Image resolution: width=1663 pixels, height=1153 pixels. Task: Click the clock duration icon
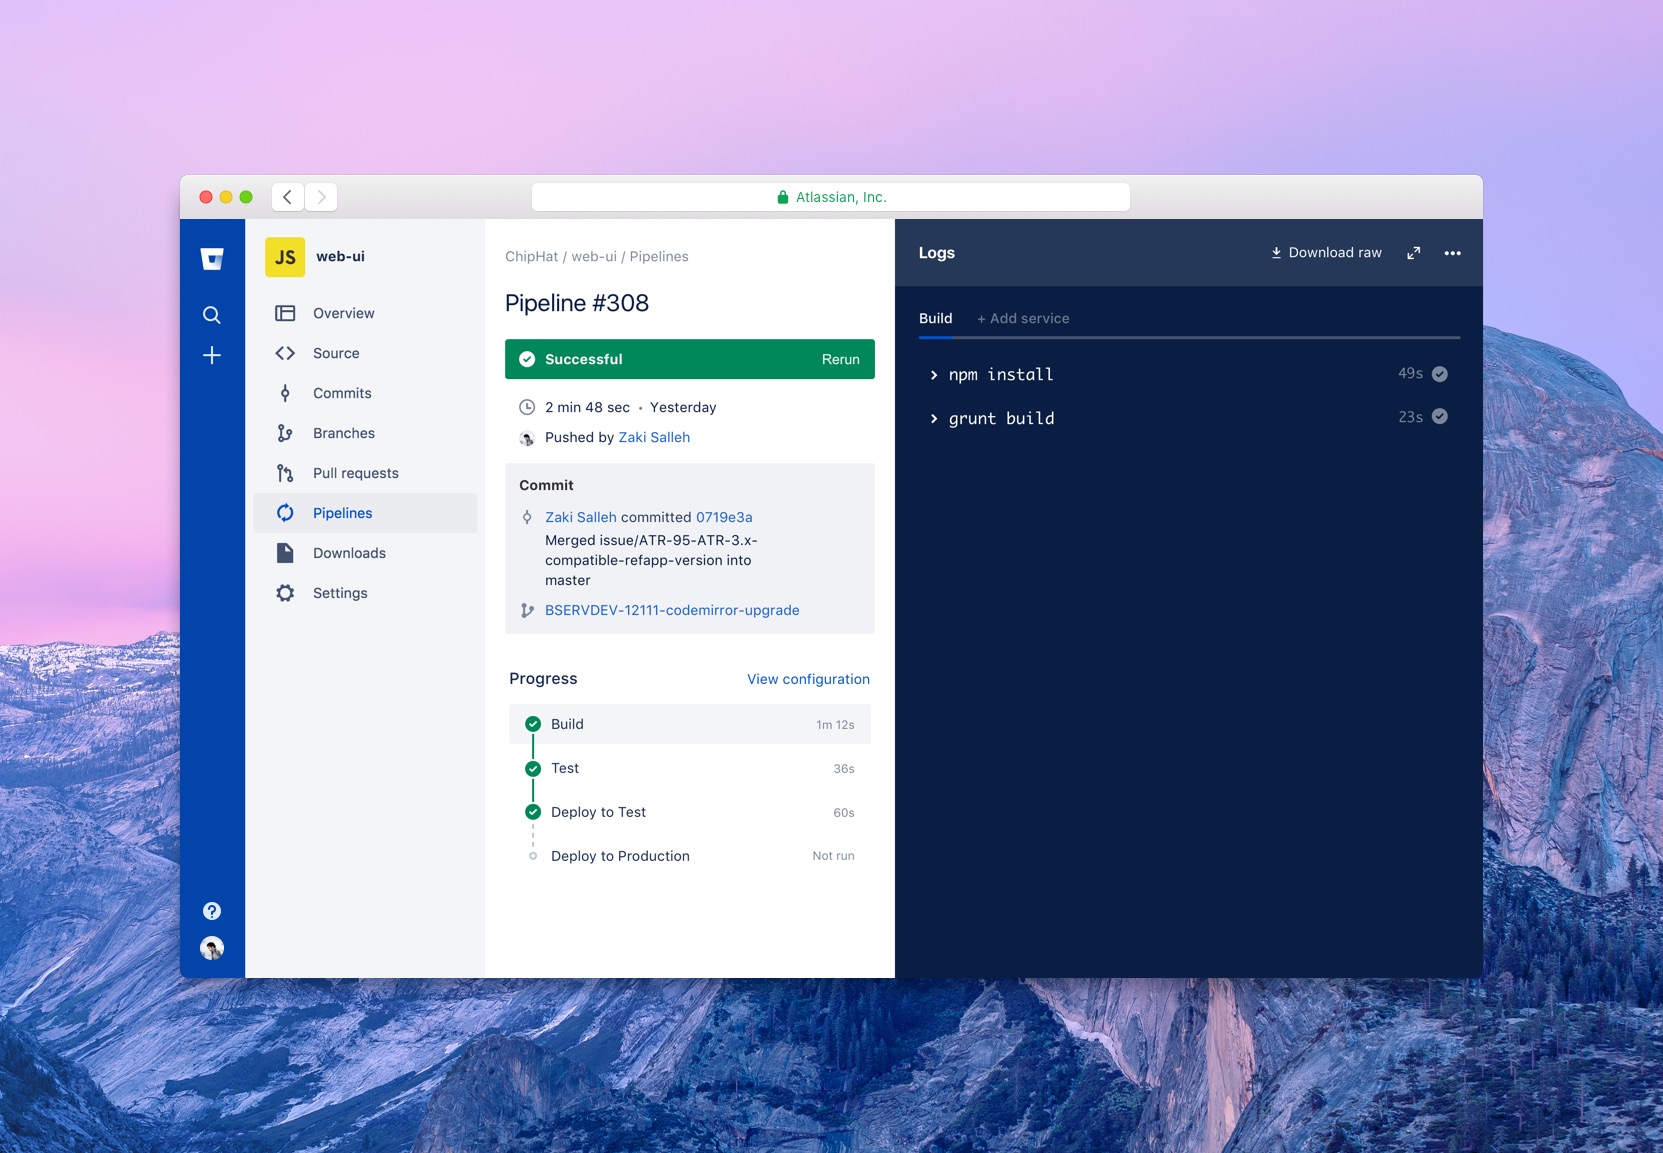click(527, 407)
